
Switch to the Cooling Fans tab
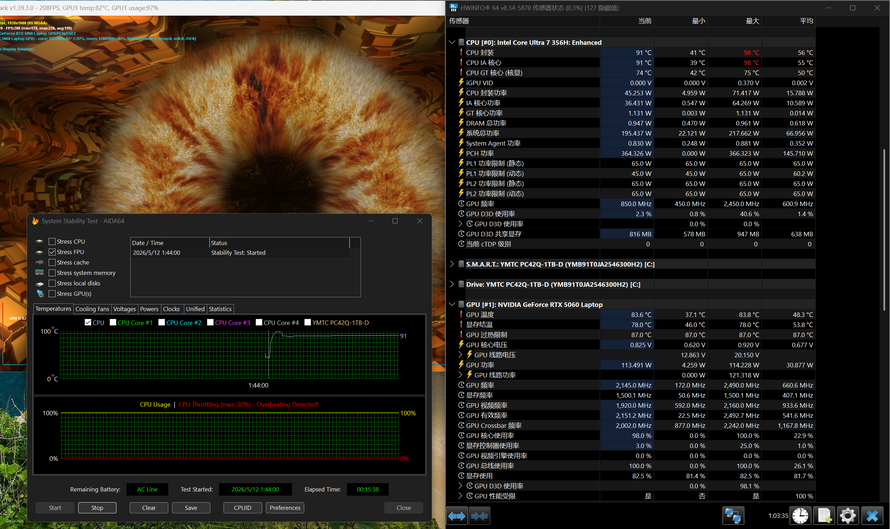(92, 309)
